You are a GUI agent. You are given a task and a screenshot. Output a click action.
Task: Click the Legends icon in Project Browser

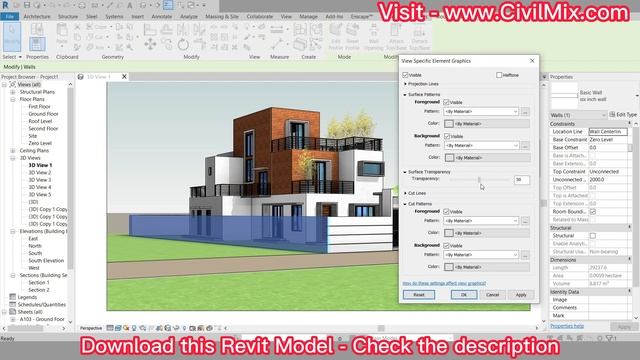click(x=13, y=297)
